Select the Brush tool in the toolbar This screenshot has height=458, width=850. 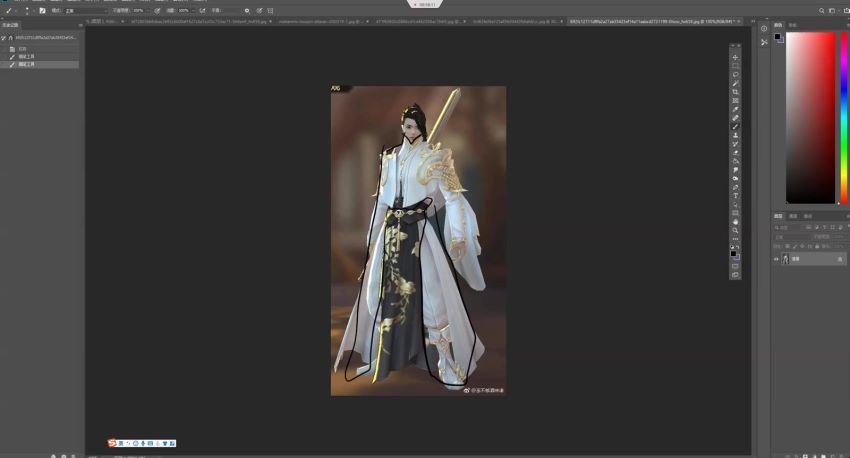pyautogui.click(x=735, y=126)
